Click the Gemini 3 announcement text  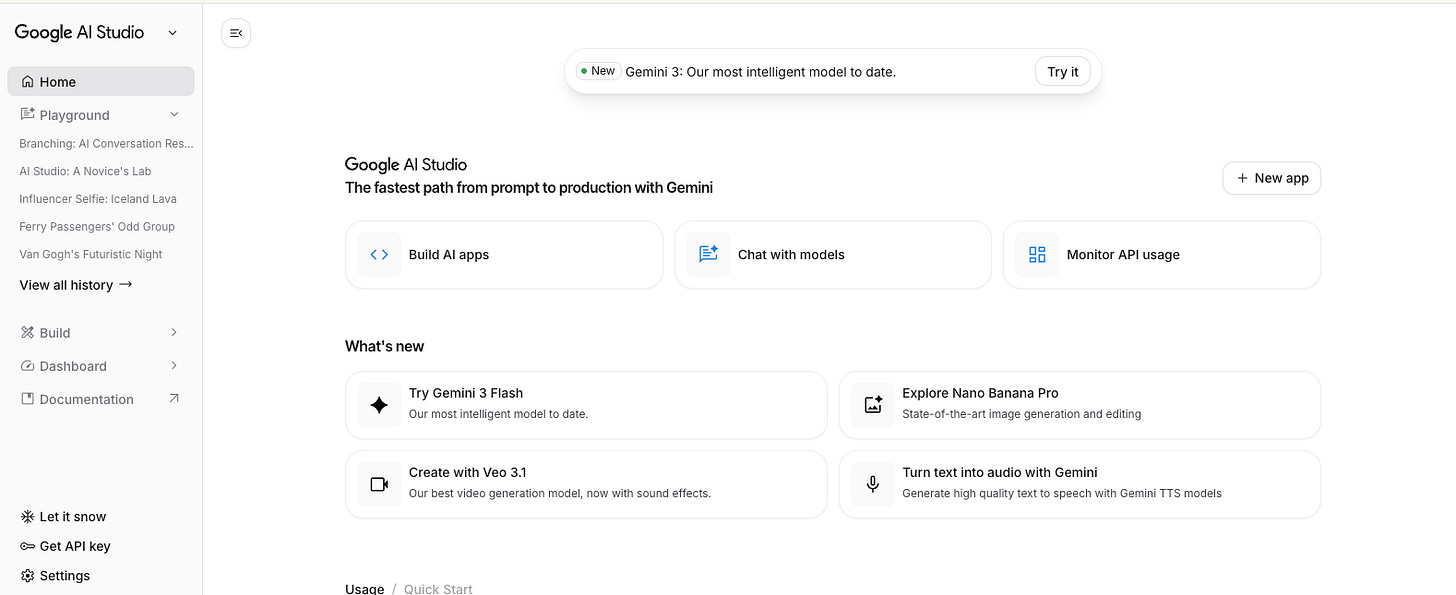760,72
